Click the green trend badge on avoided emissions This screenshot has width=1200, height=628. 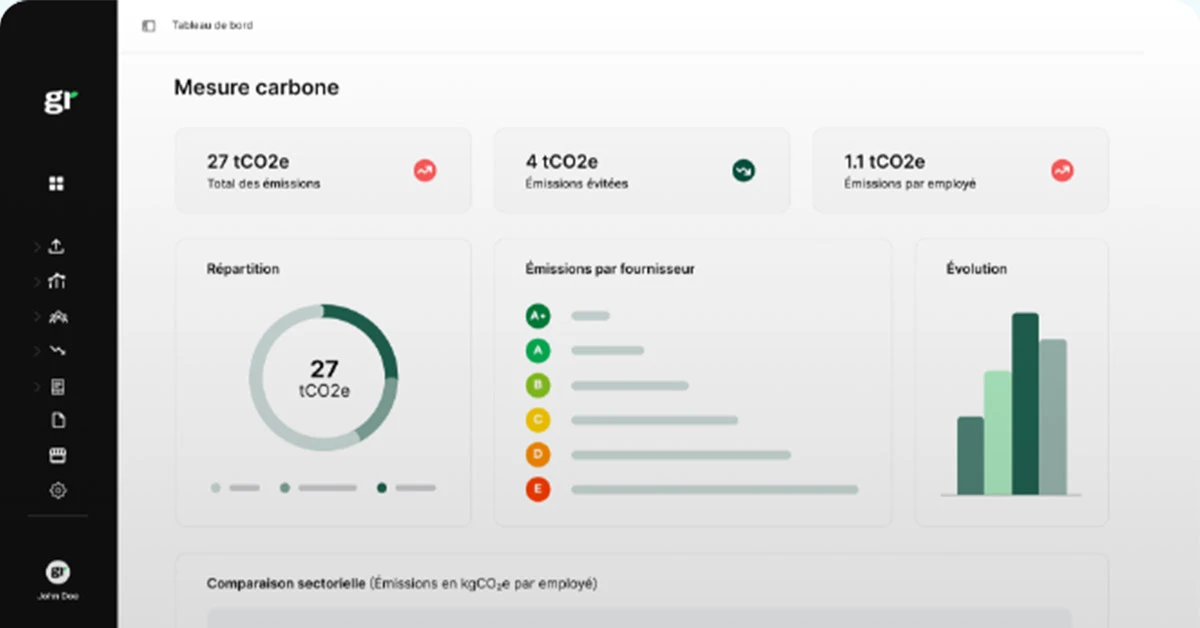743,170
